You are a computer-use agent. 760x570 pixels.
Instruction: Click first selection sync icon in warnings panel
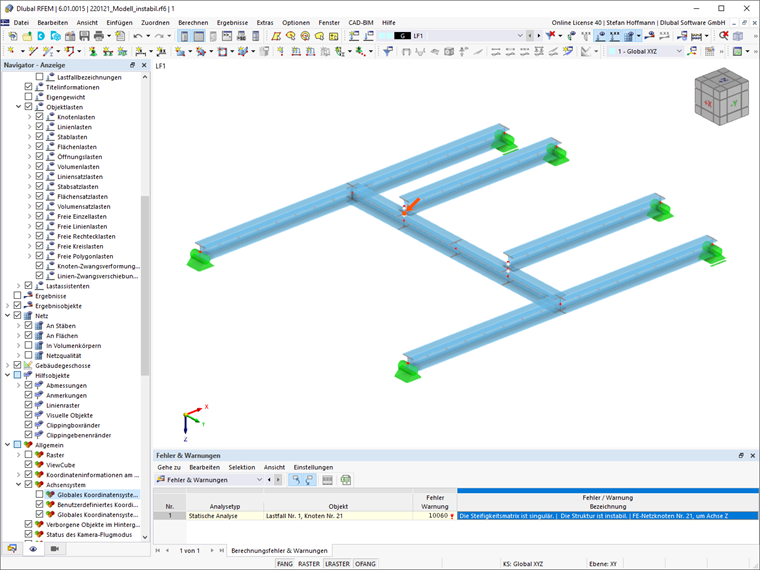click(x=295, y=480)
